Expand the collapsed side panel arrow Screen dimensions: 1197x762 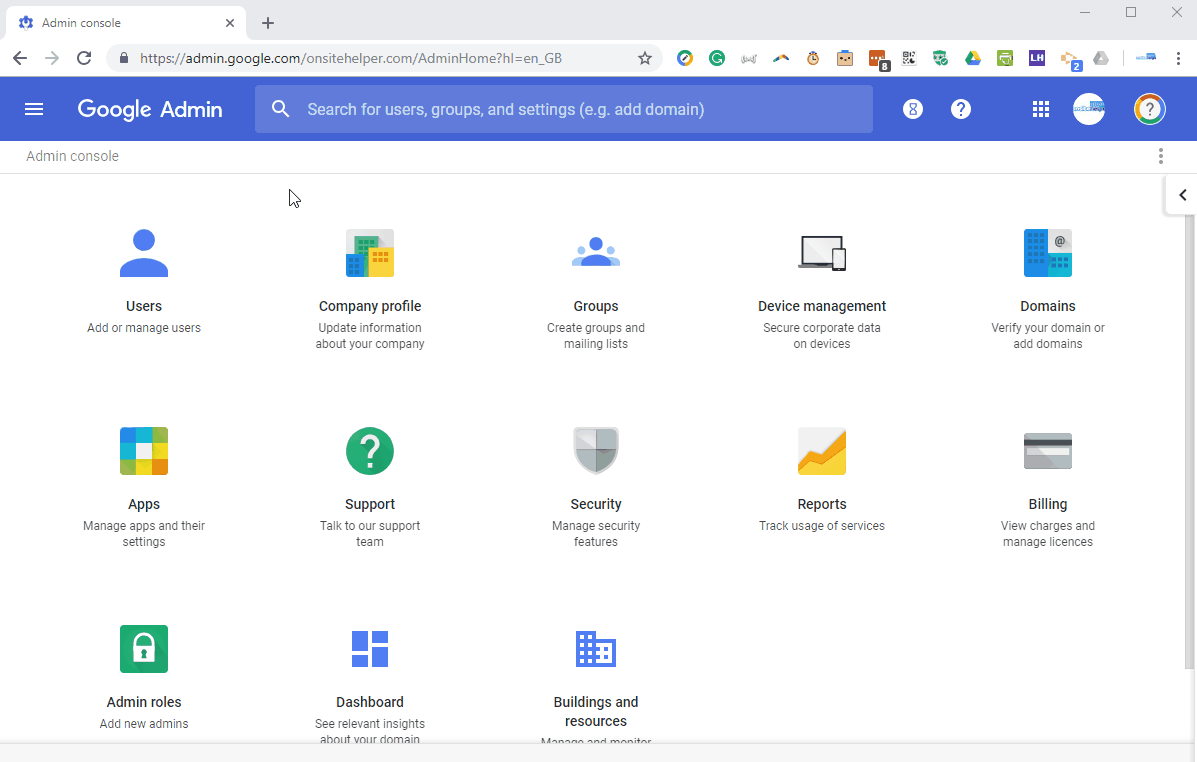tap(1182, 195)
